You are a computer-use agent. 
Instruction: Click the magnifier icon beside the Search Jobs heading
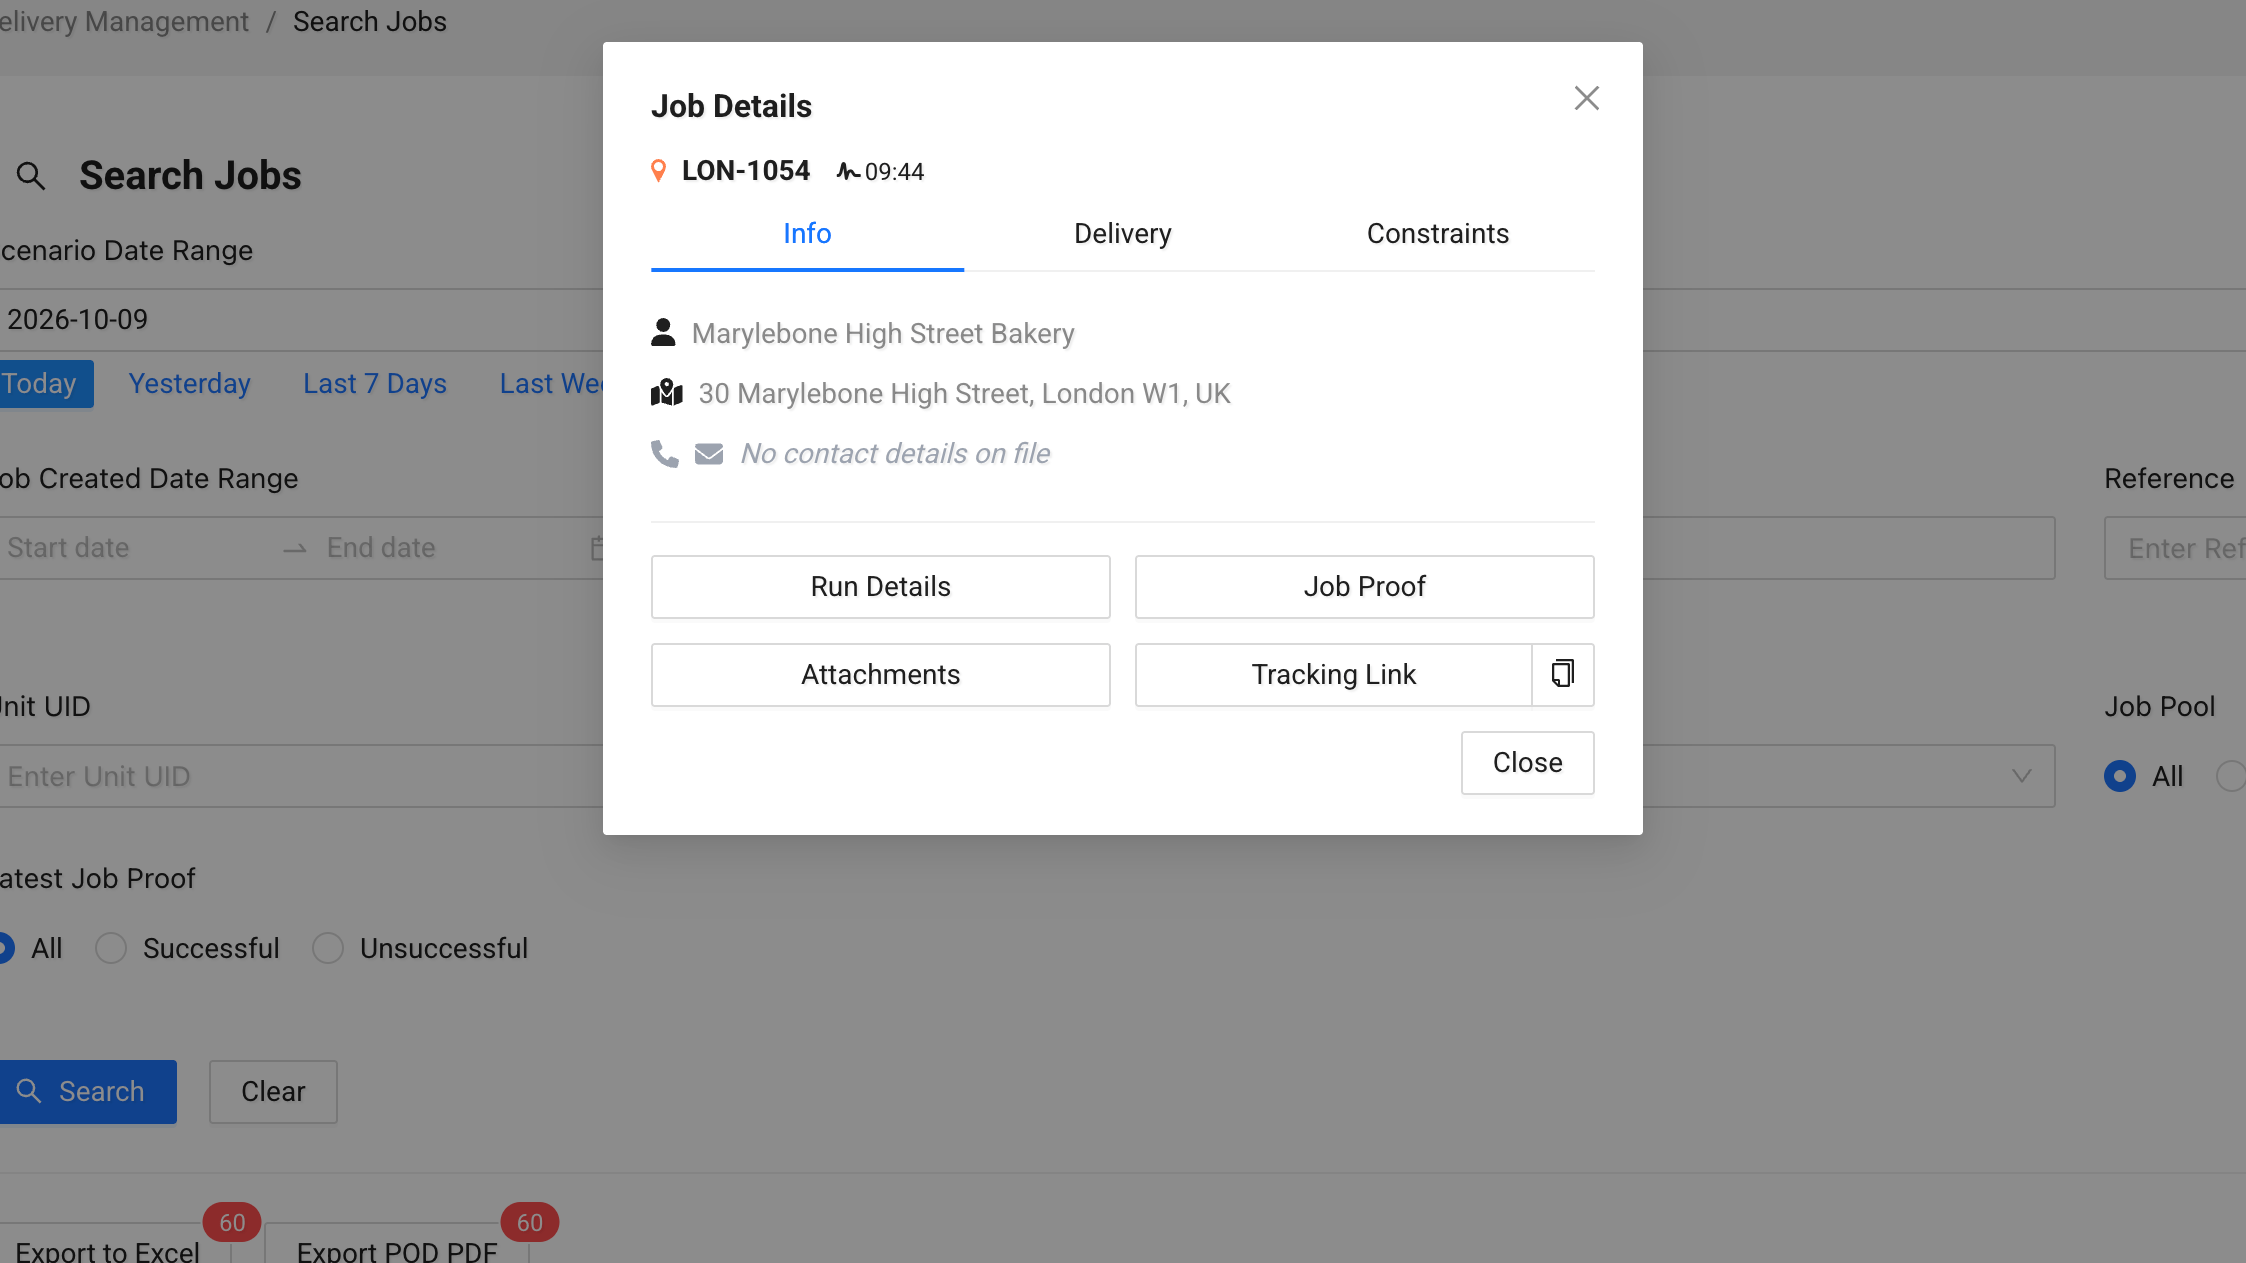[x=31, y=176]
